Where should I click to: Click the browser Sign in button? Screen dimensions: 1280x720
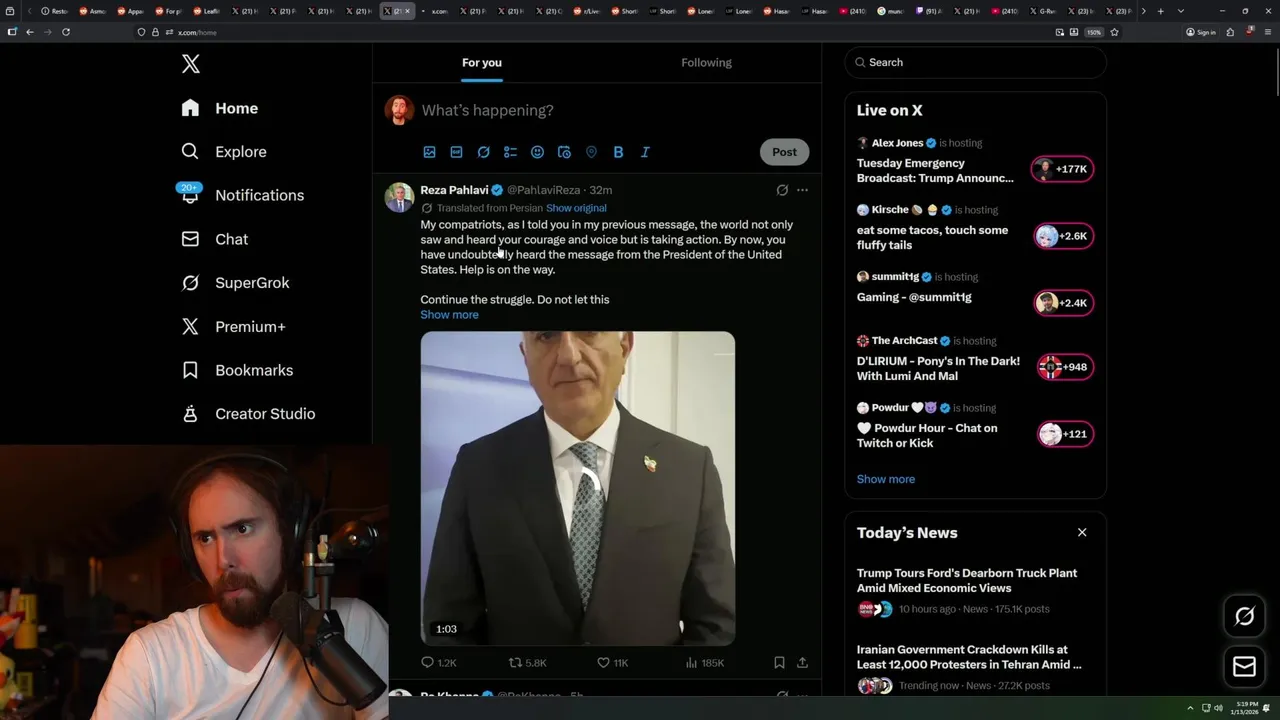1200,32
